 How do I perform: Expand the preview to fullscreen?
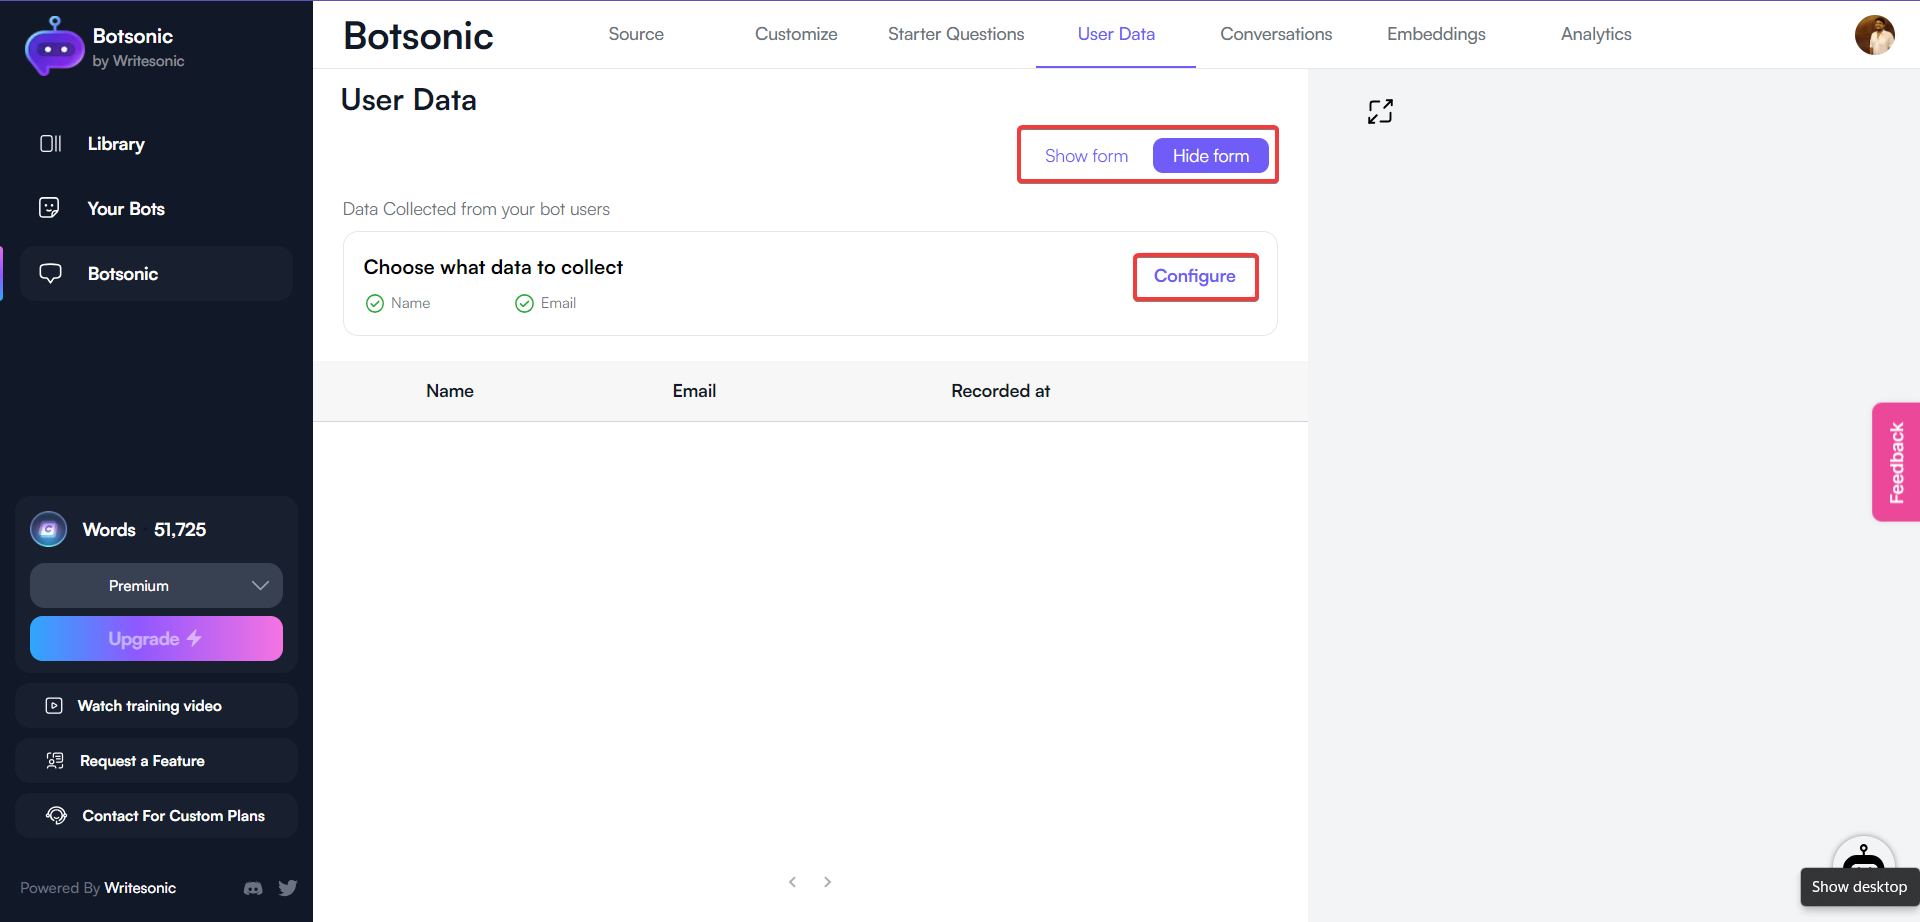pos(1380,111)
